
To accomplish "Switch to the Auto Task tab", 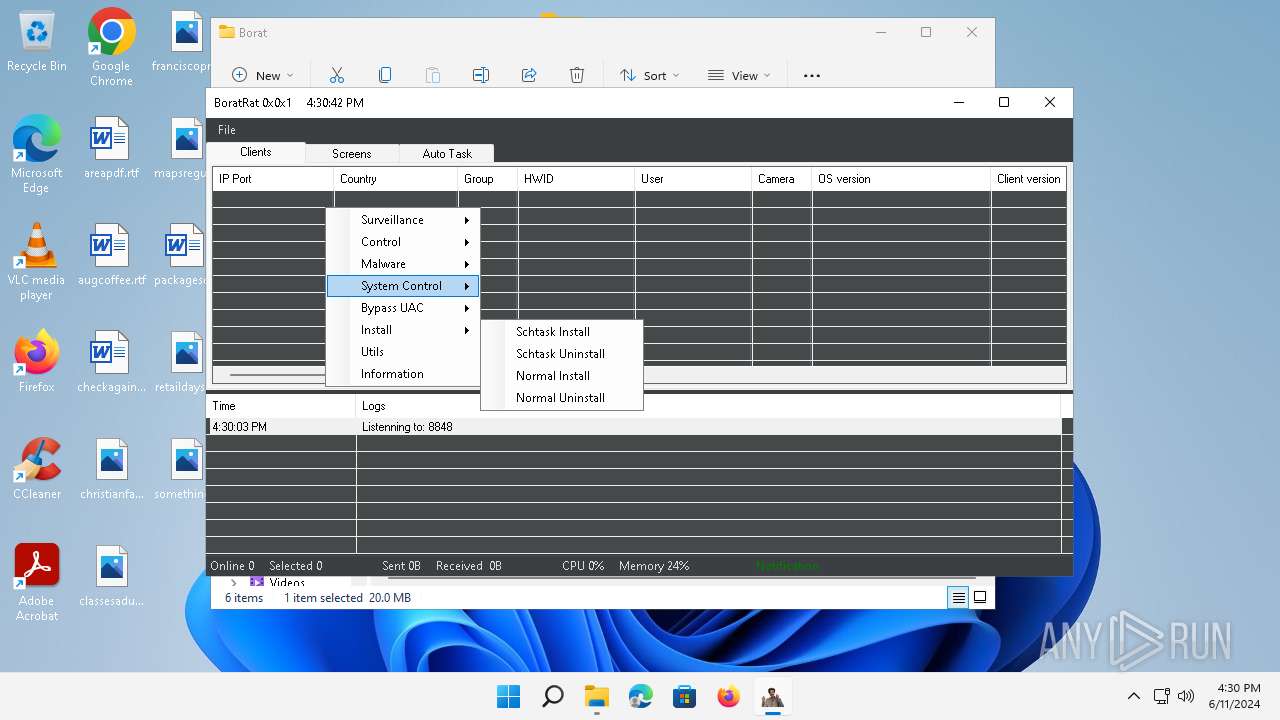I will point(447,154).
